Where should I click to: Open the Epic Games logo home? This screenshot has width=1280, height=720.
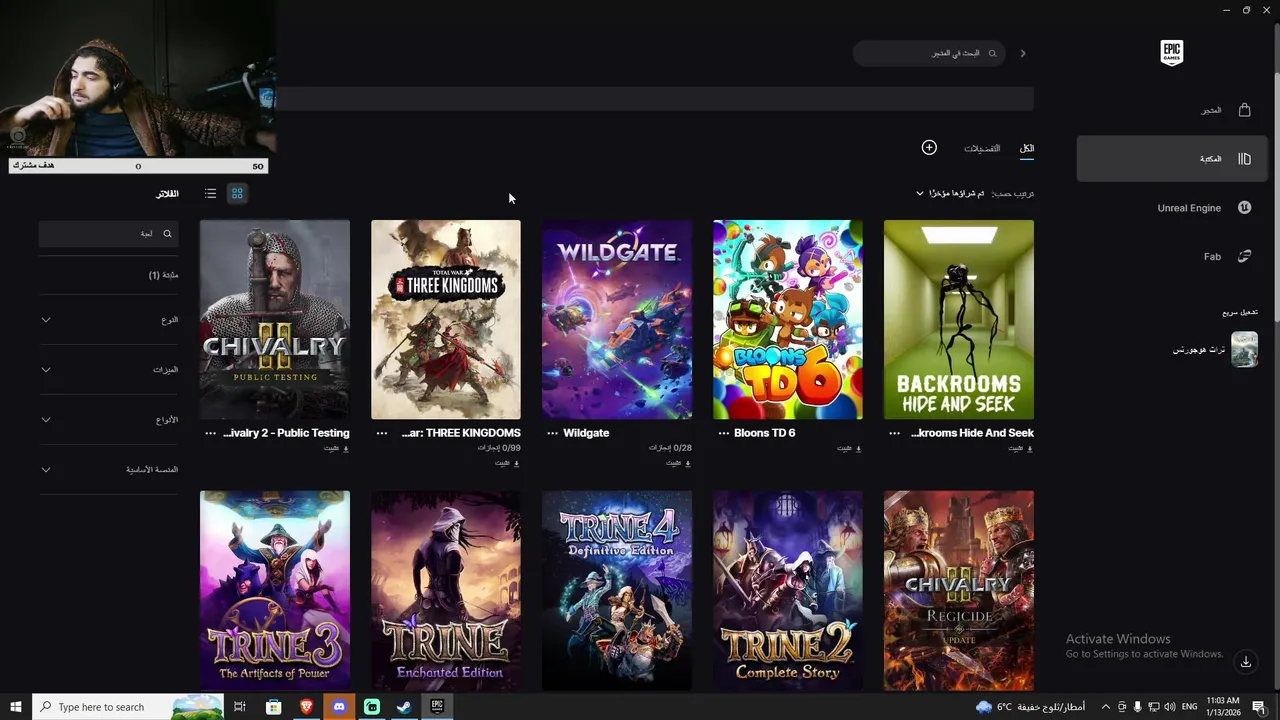(1171, 53)
